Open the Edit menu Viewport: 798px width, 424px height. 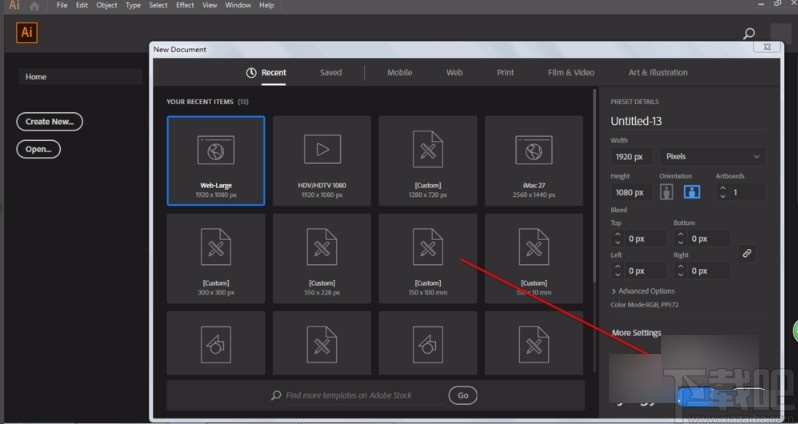tap(81, 5)
